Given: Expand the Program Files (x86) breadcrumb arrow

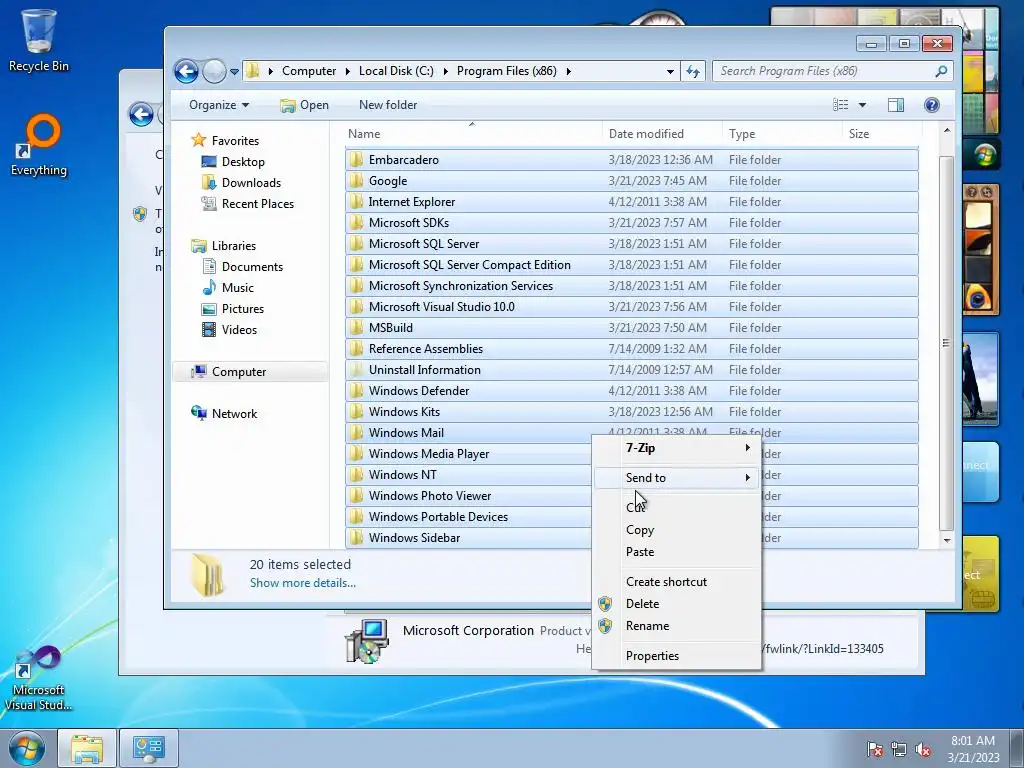Looking at the screenshot, I should (x=569, y=71).
